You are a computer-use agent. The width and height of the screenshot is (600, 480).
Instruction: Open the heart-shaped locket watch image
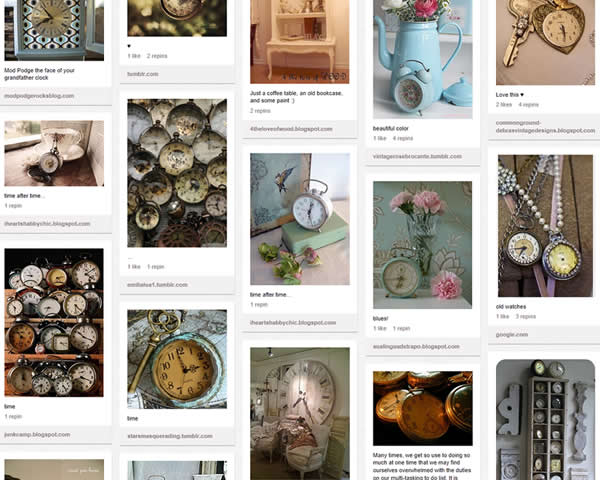[545, 42]
